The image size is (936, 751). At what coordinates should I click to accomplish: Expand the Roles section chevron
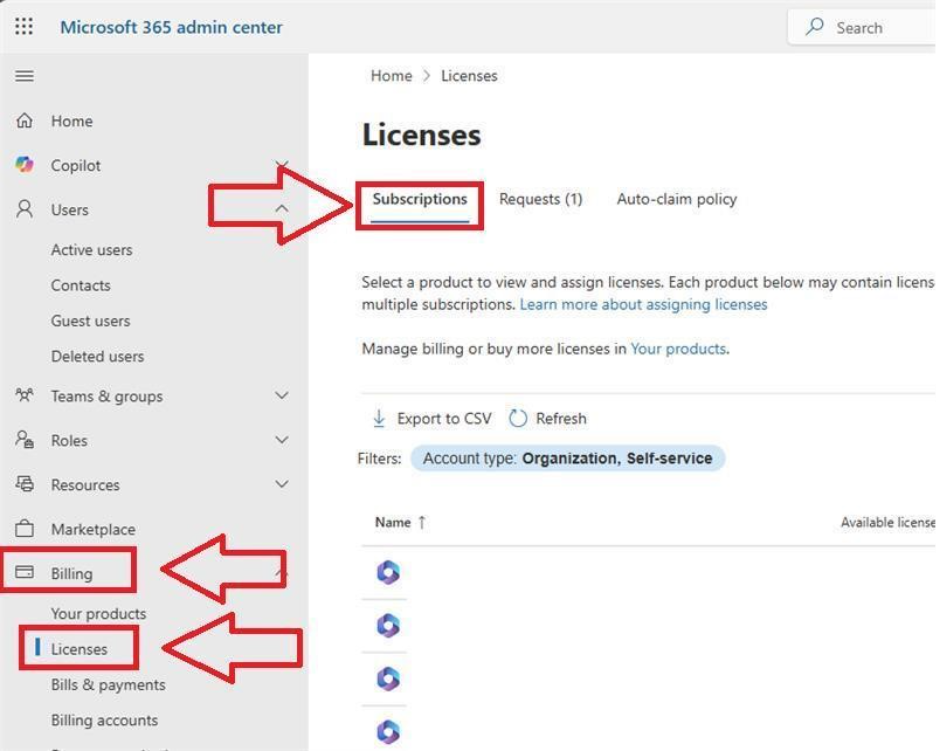pyautogui.click(x=282, y=440)
